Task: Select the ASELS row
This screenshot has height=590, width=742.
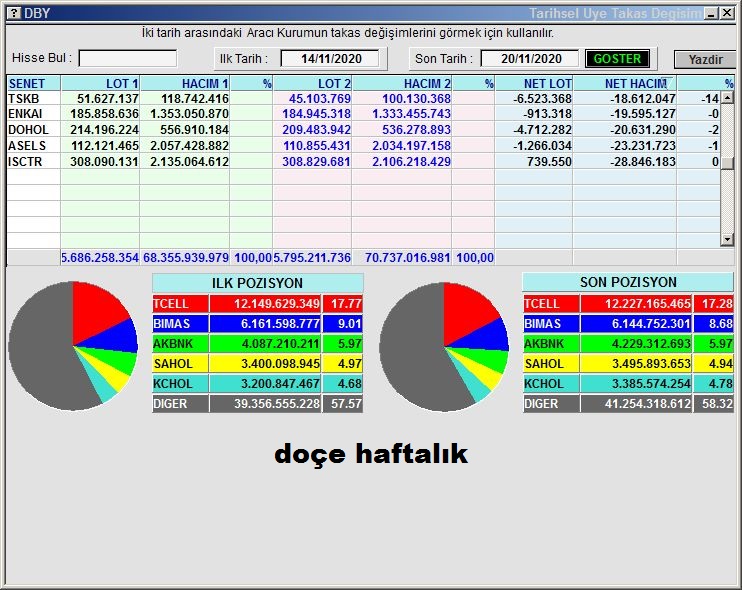Action: click(363, 146)
